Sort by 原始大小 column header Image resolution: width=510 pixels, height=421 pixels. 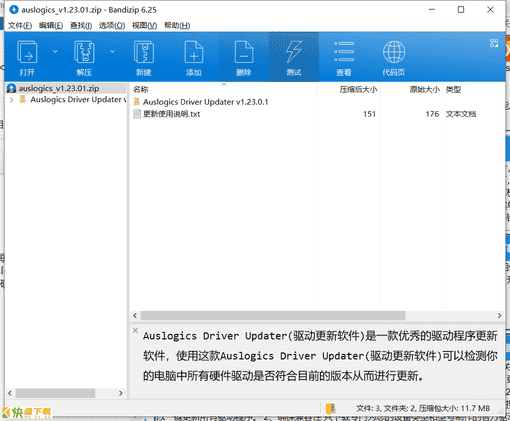[x=424, y=89]
